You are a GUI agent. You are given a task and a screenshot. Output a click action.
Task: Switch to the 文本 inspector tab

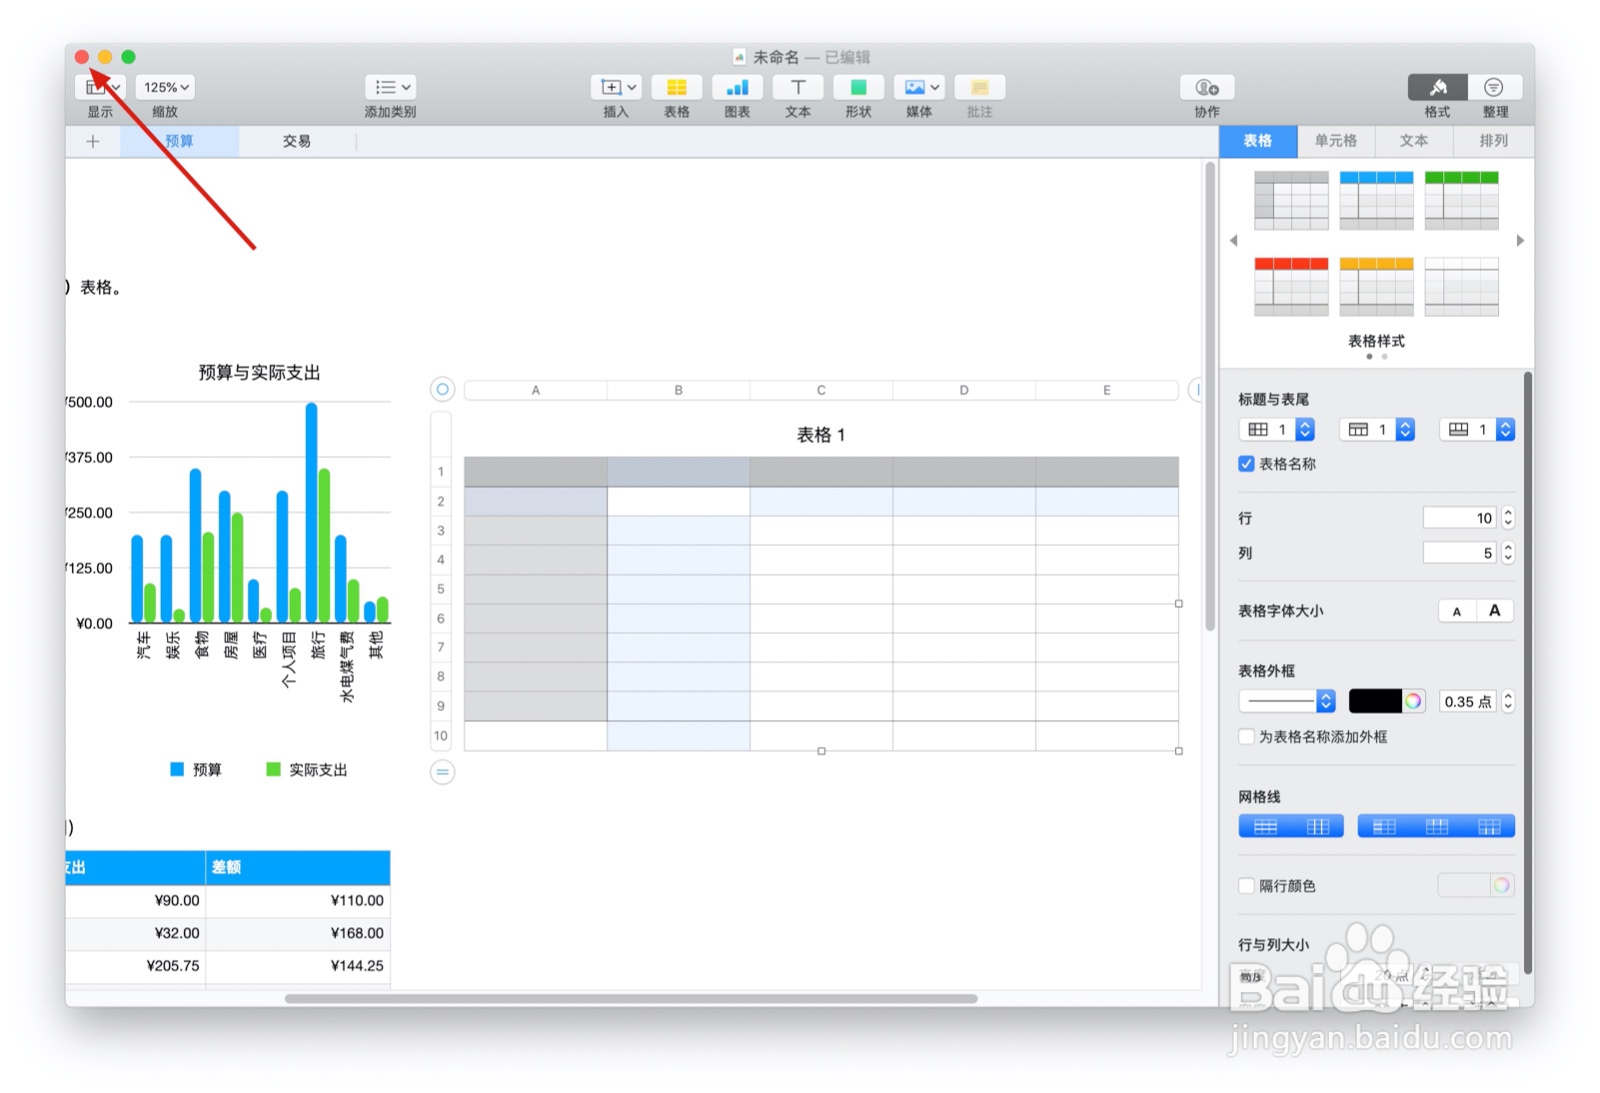[1414, 141]
